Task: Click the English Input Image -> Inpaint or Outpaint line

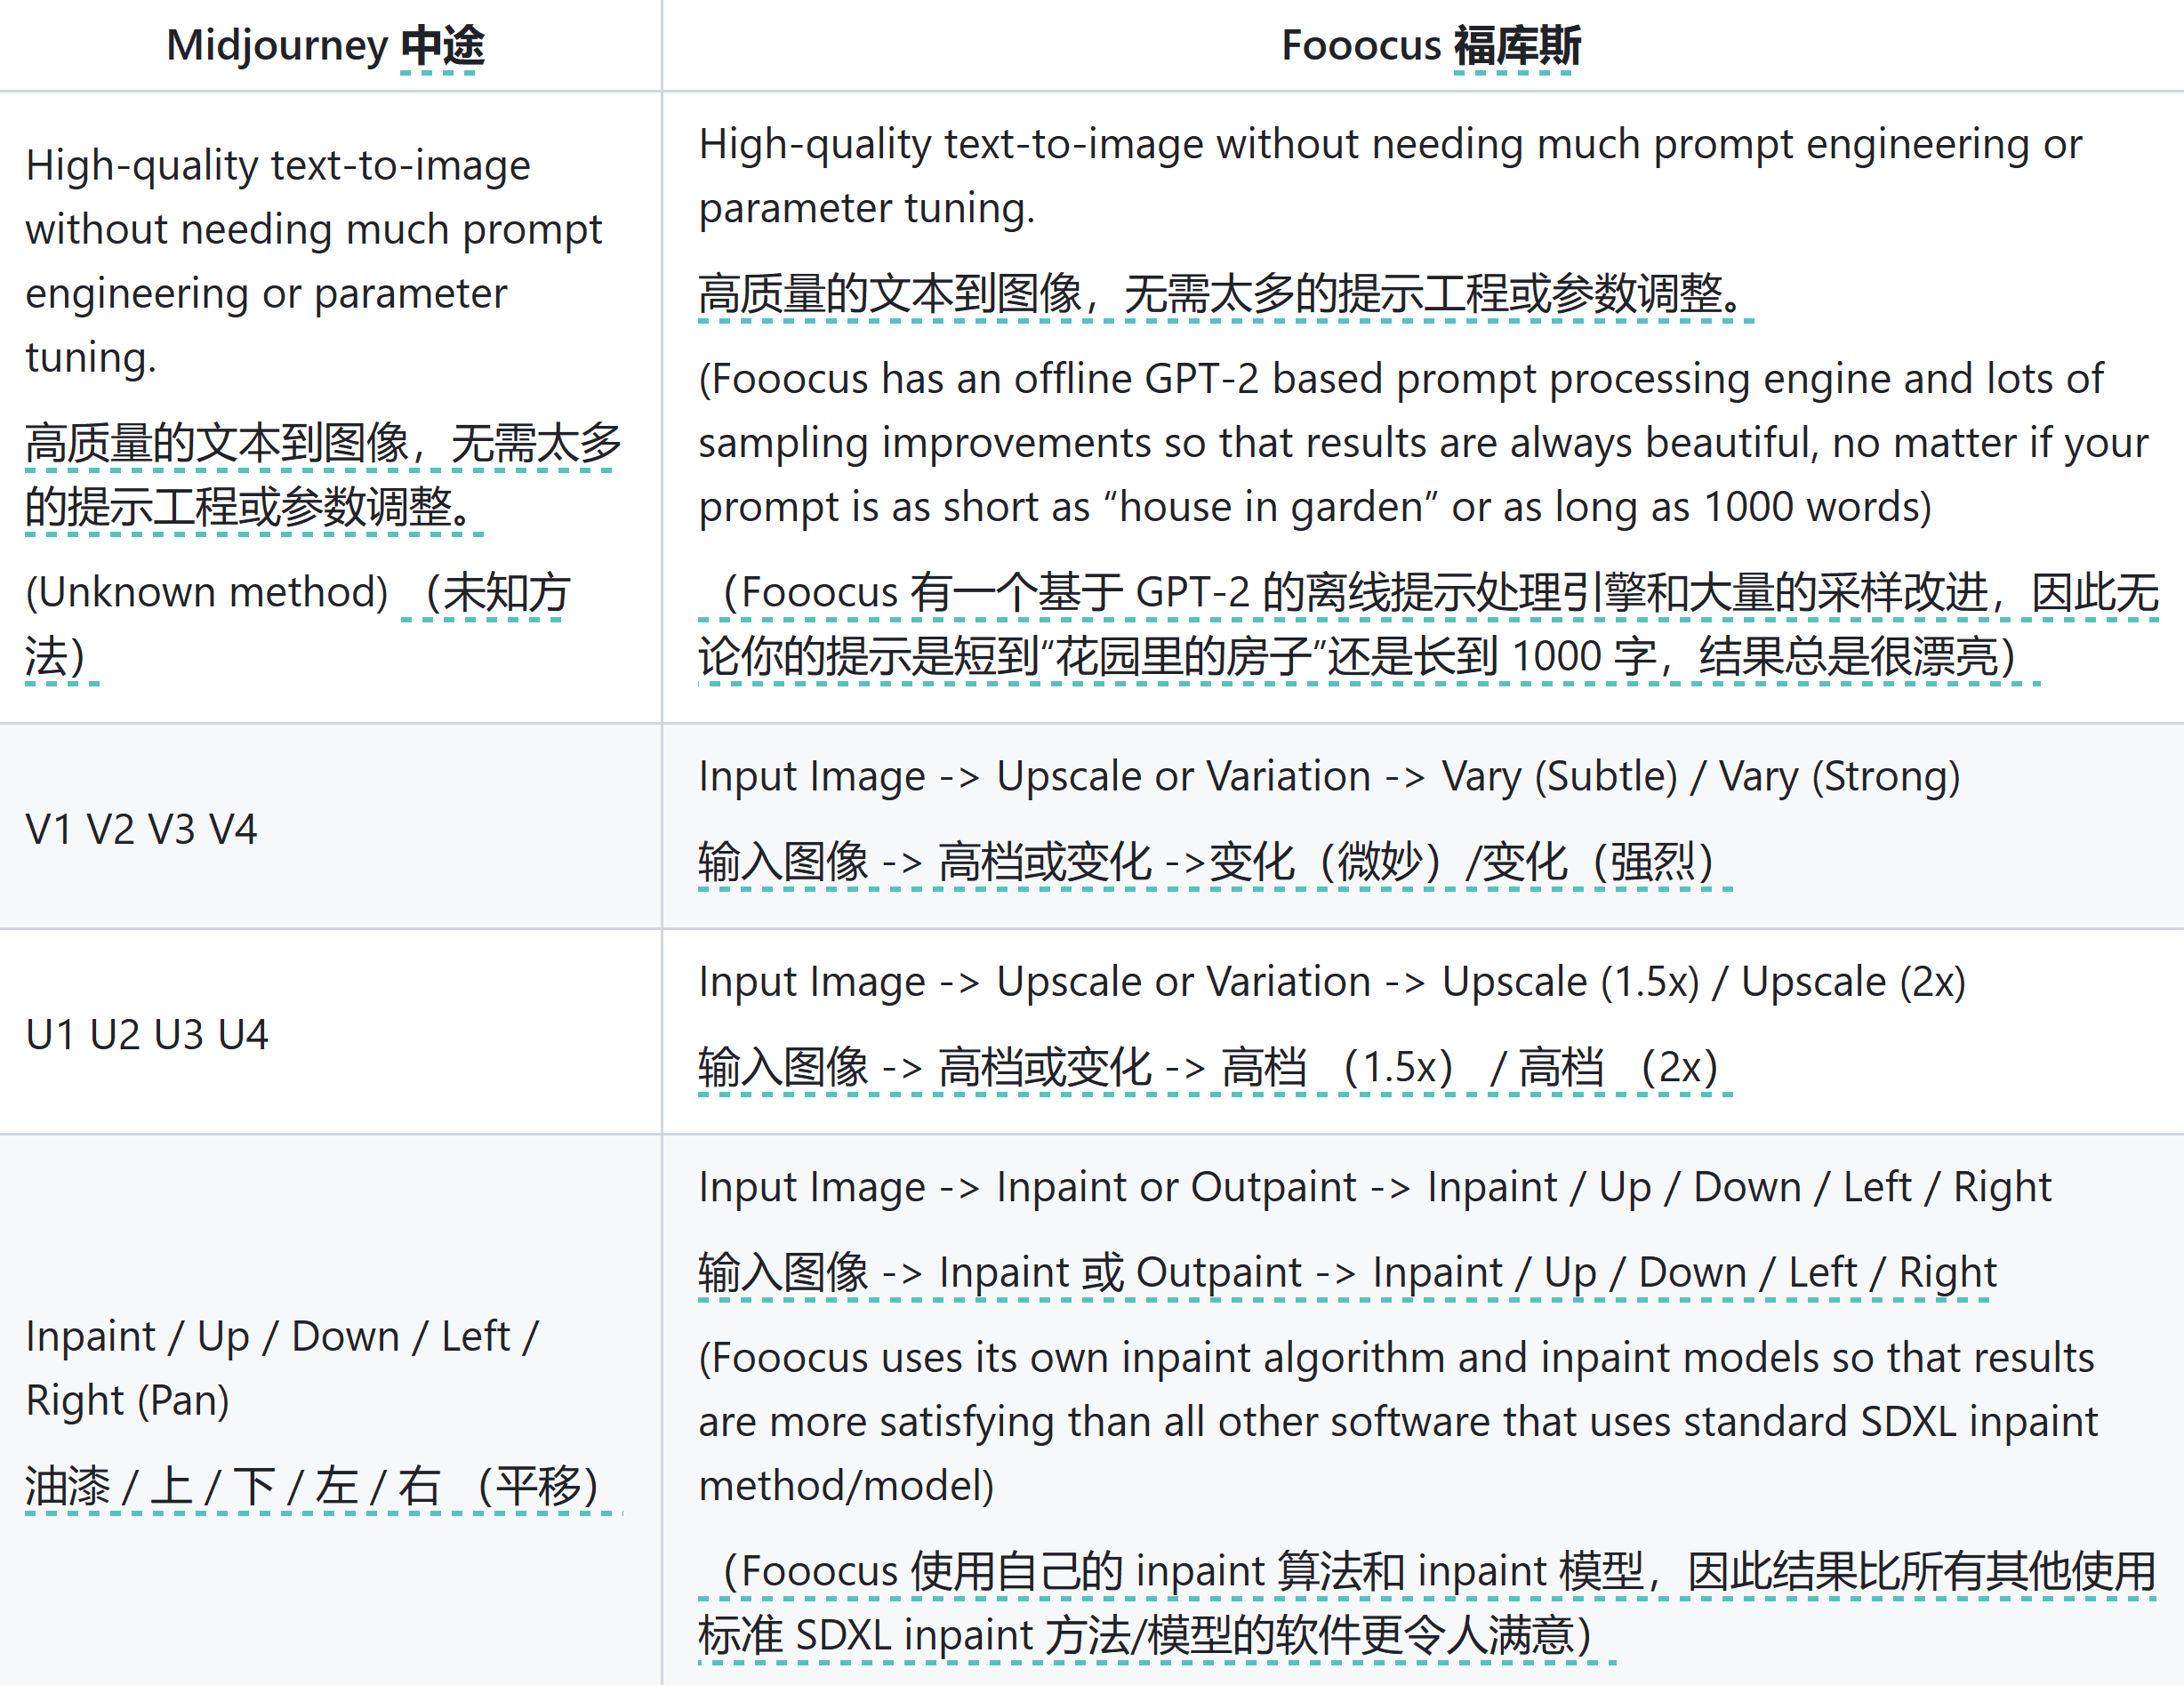Action: [1374, 1187]
